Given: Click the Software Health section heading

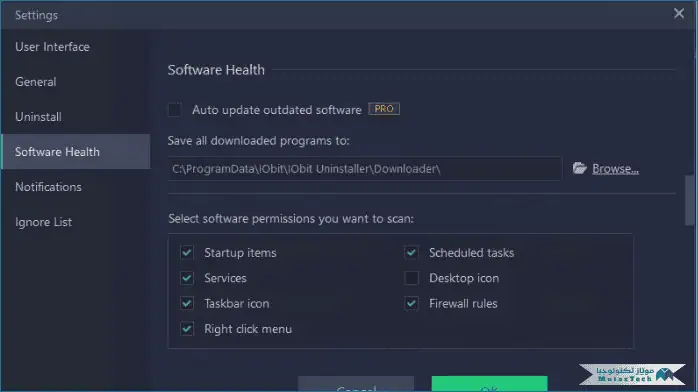Looking at the screenshot, I should click(216, 70).
